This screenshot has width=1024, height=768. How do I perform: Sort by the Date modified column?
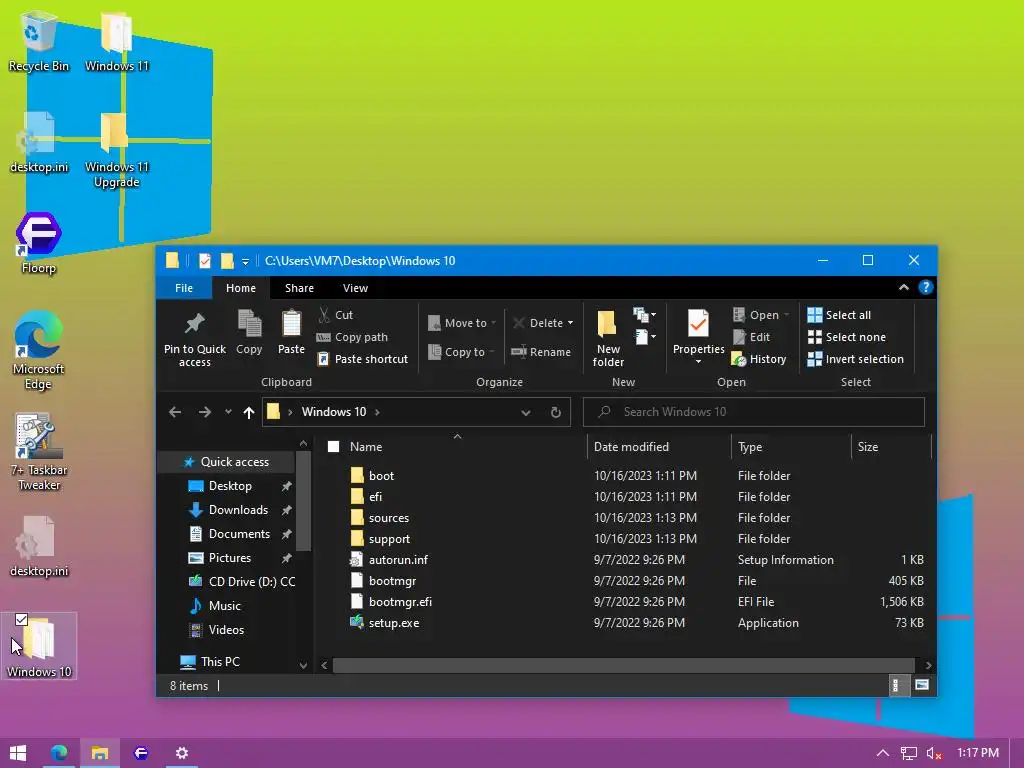coord(659,447)
